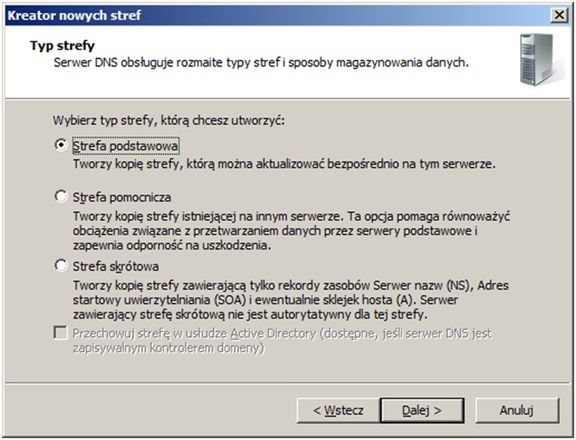The image size is (576, 440).
Task: Continue with the Dalej button
Action: pos(422,410)
